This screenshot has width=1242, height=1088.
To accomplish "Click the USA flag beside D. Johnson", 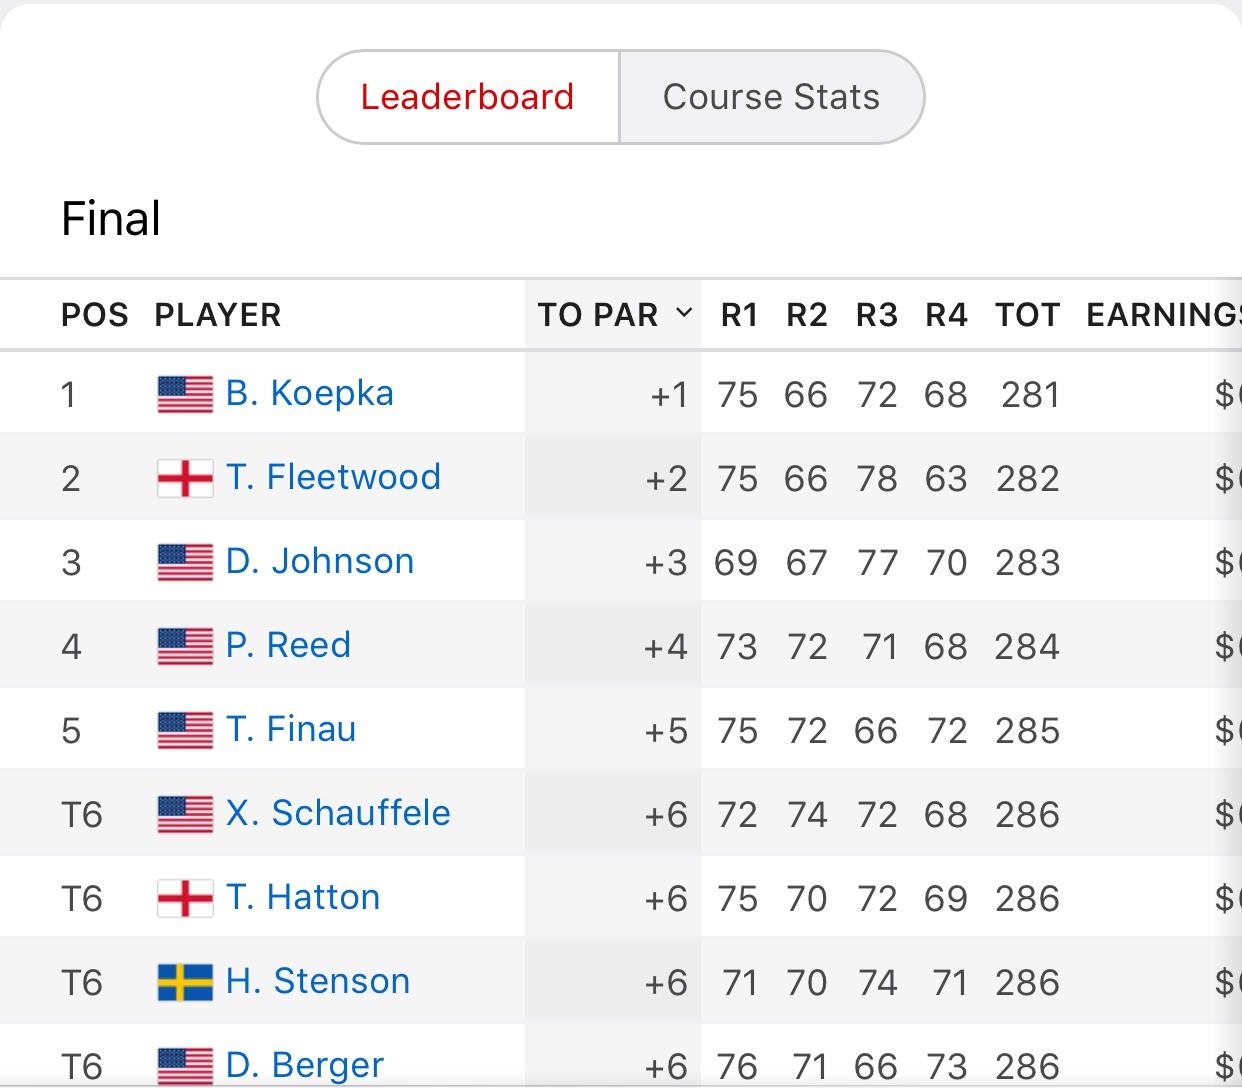I will (x=184, y=561).
